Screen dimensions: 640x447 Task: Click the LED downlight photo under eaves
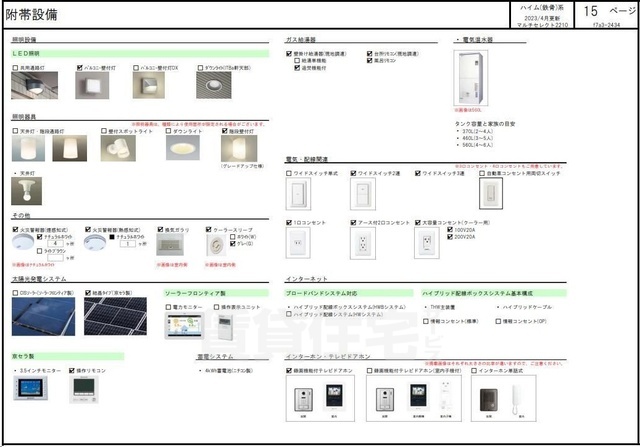(213, 85)
